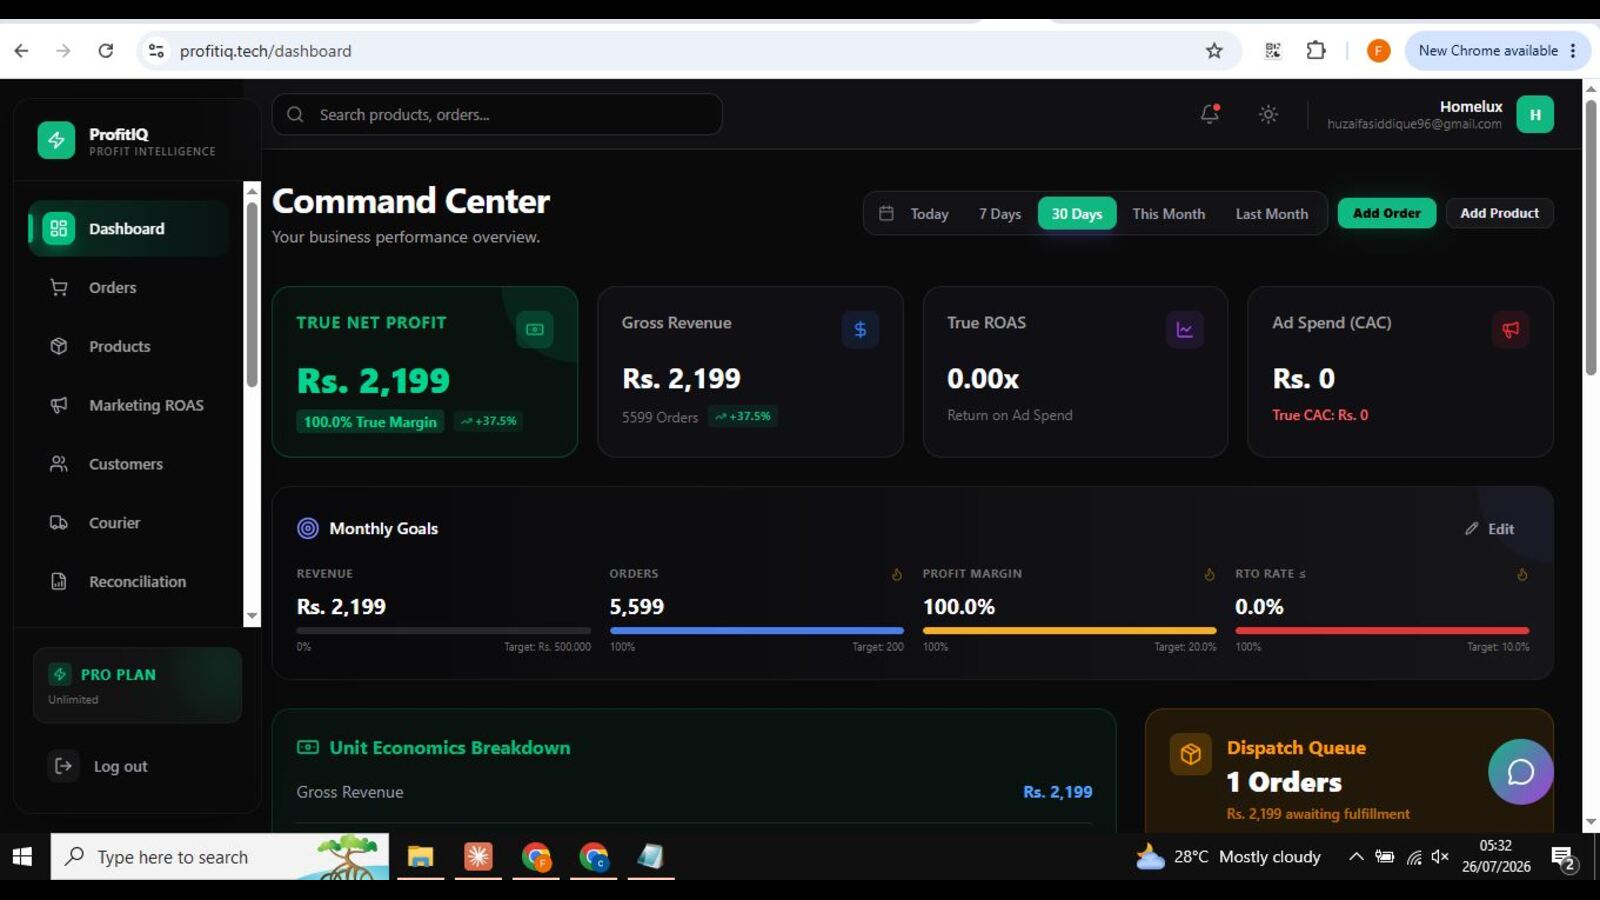Click the calendar icon before Today
This screenshot has height=900, width=1600.
[x=886, y=213]
